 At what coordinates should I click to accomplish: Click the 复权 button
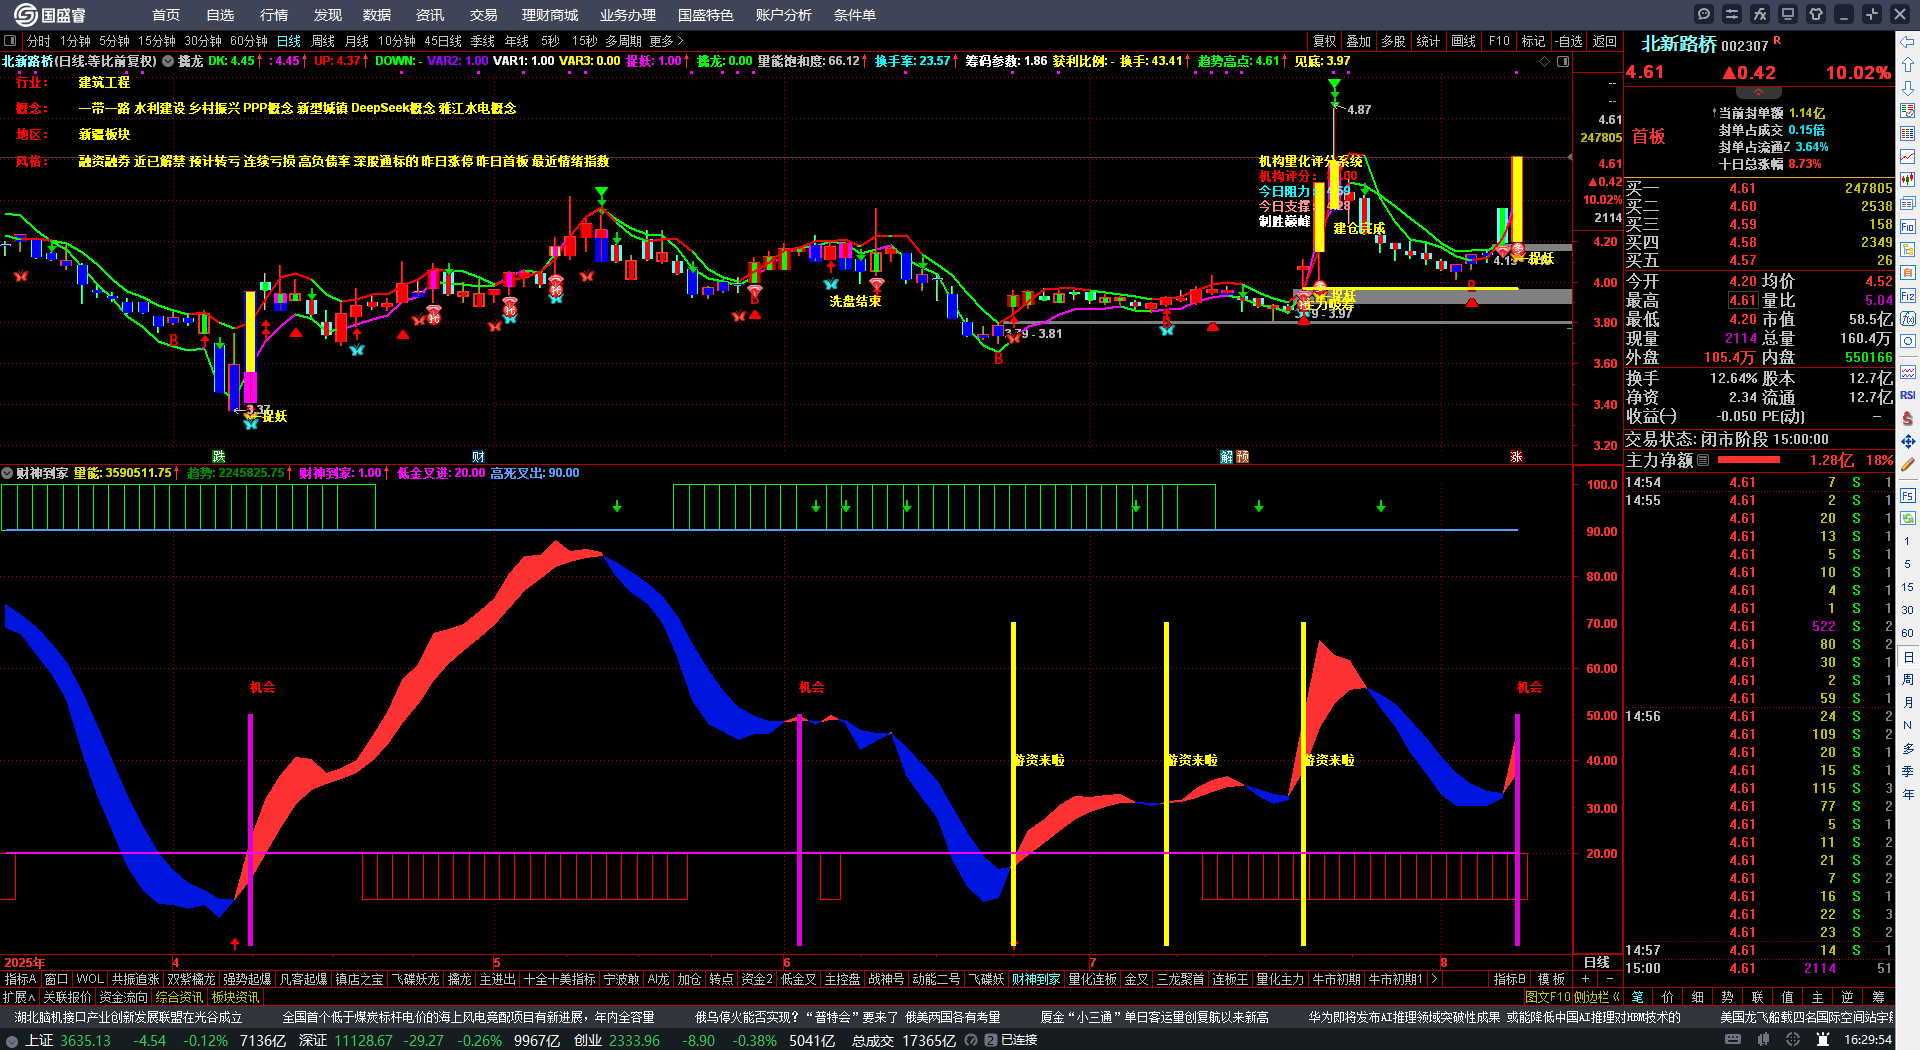[x=1325, y=41]
